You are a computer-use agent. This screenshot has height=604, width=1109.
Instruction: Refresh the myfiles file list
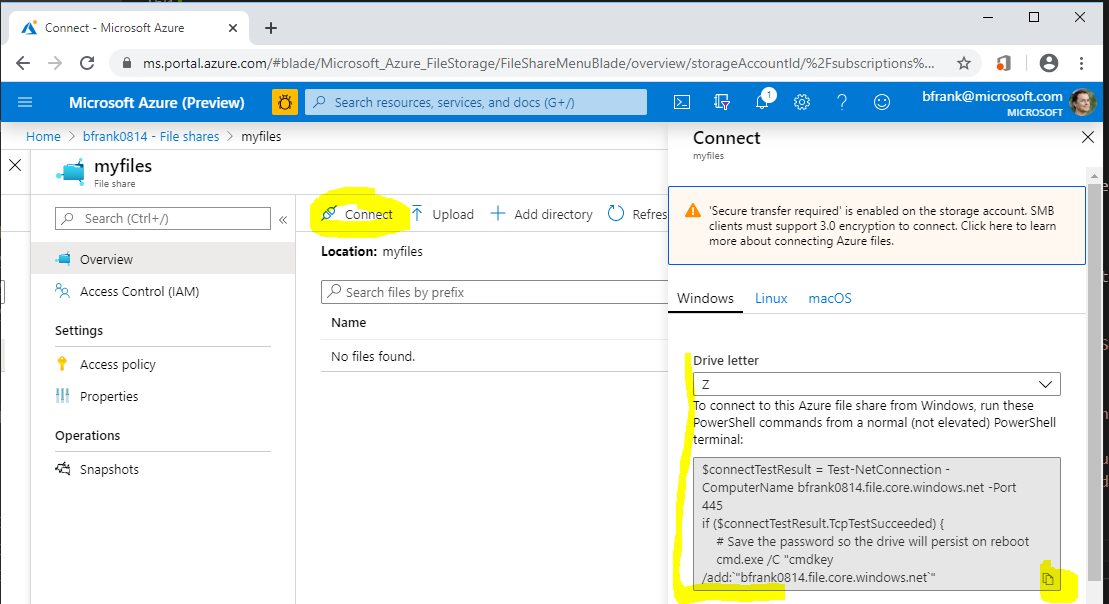tap(617, 213)
